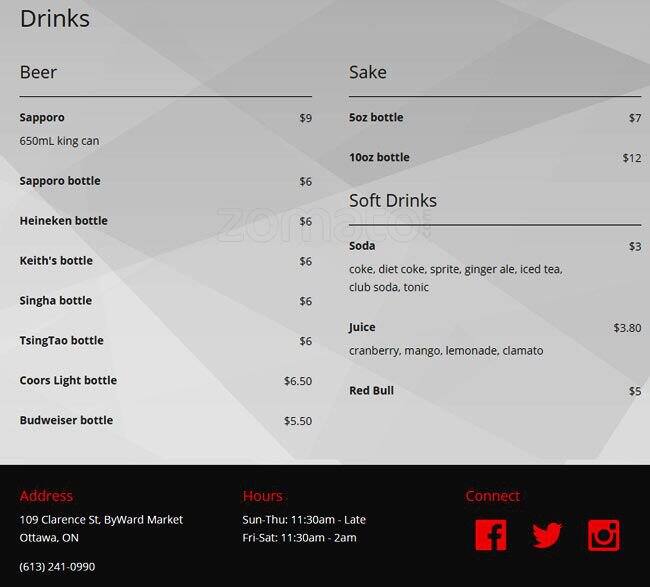Select Coors Light bottle item
The height and width of the screenshot is (587, 650).
[68, 381]
